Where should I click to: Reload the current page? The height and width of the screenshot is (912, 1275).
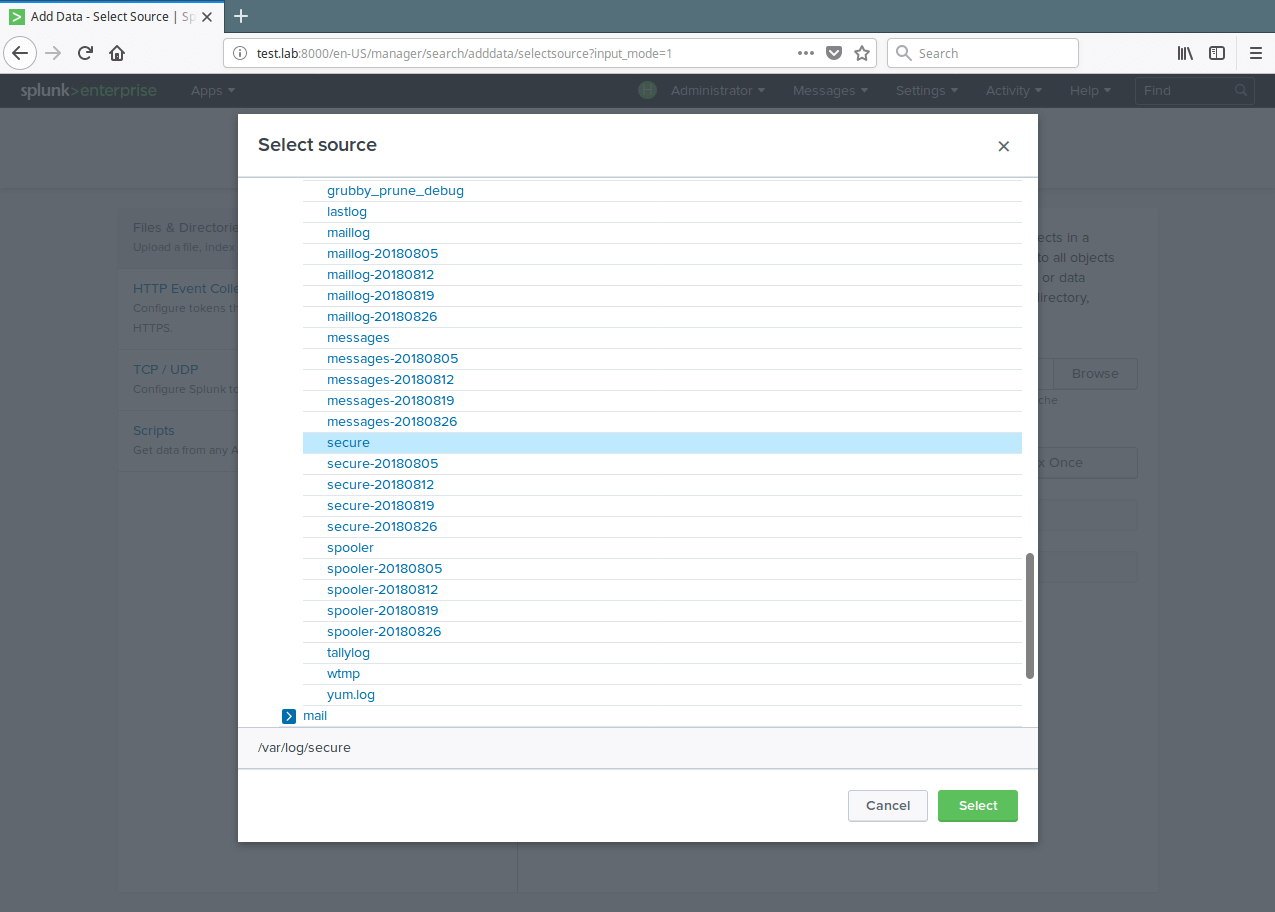[x=85, y=53]
